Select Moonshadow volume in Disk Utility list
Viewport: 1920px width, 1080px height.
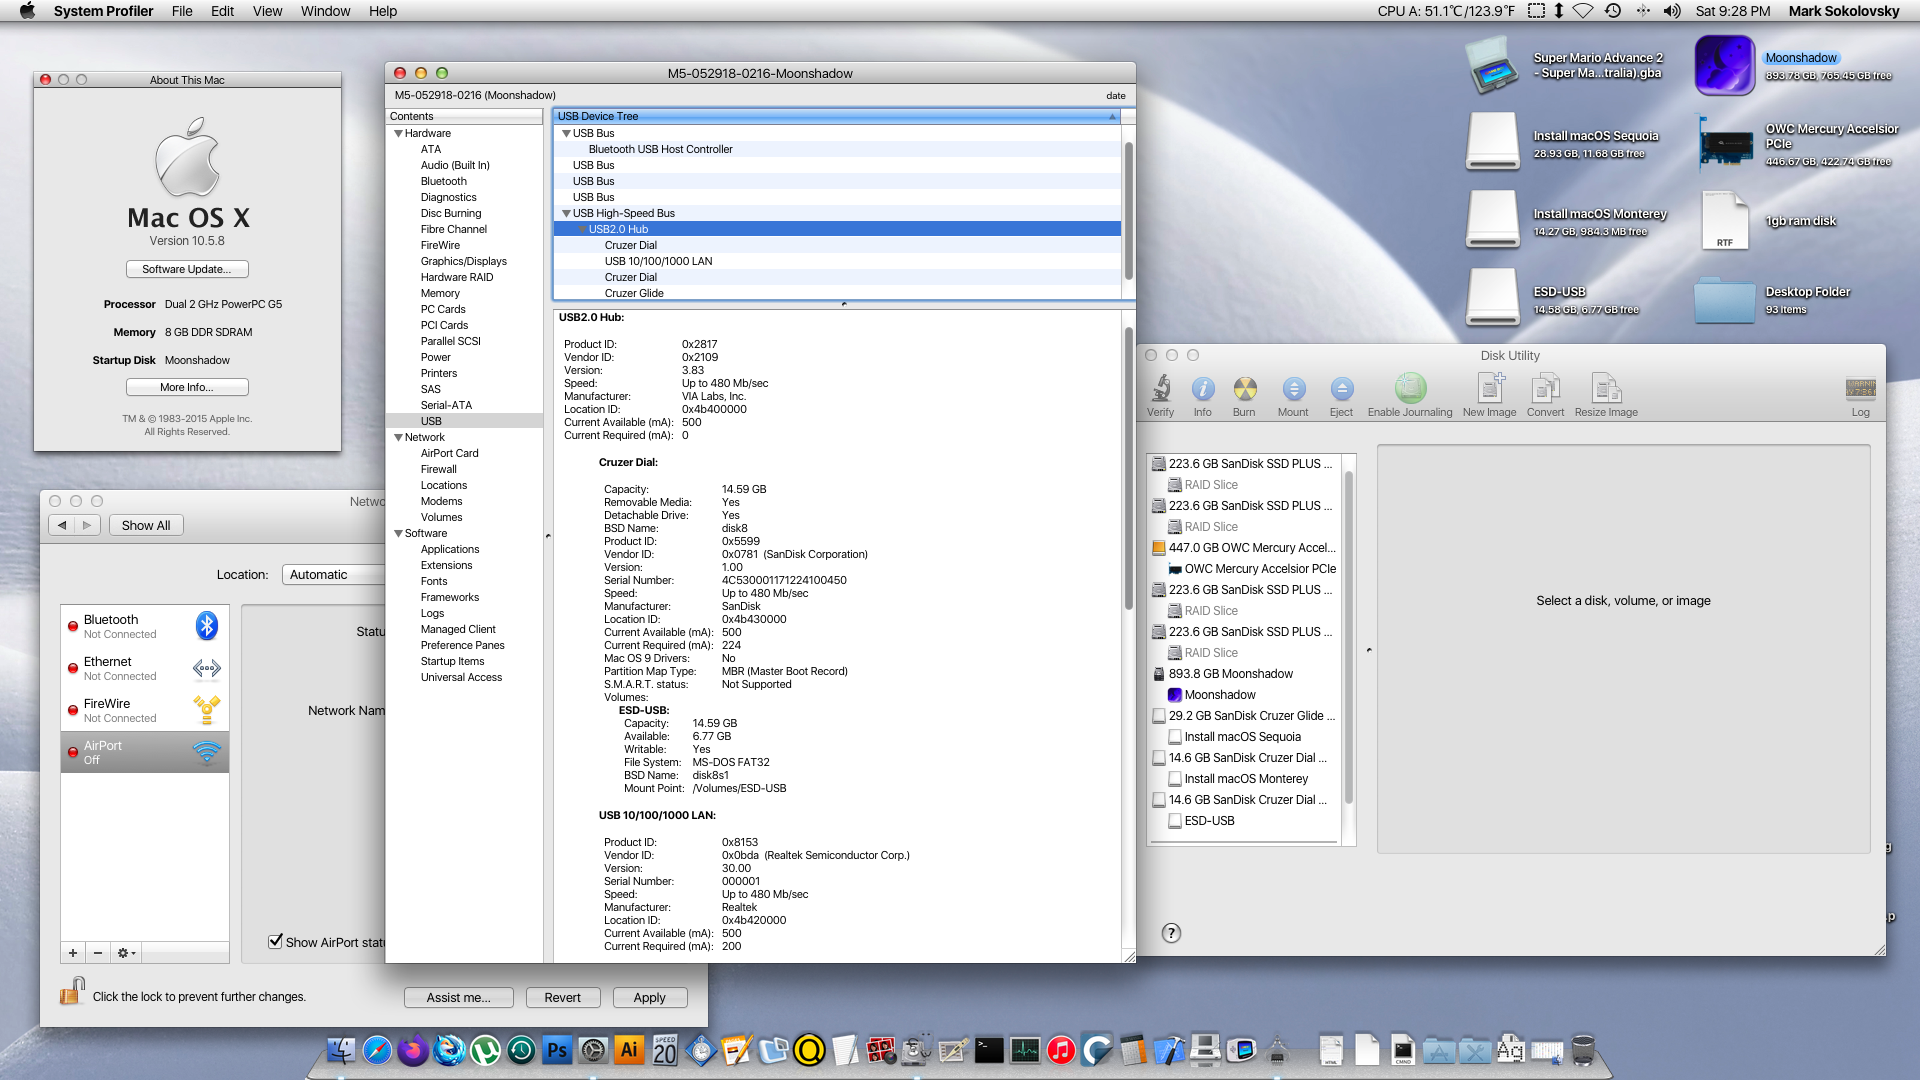pos(1219,695)
